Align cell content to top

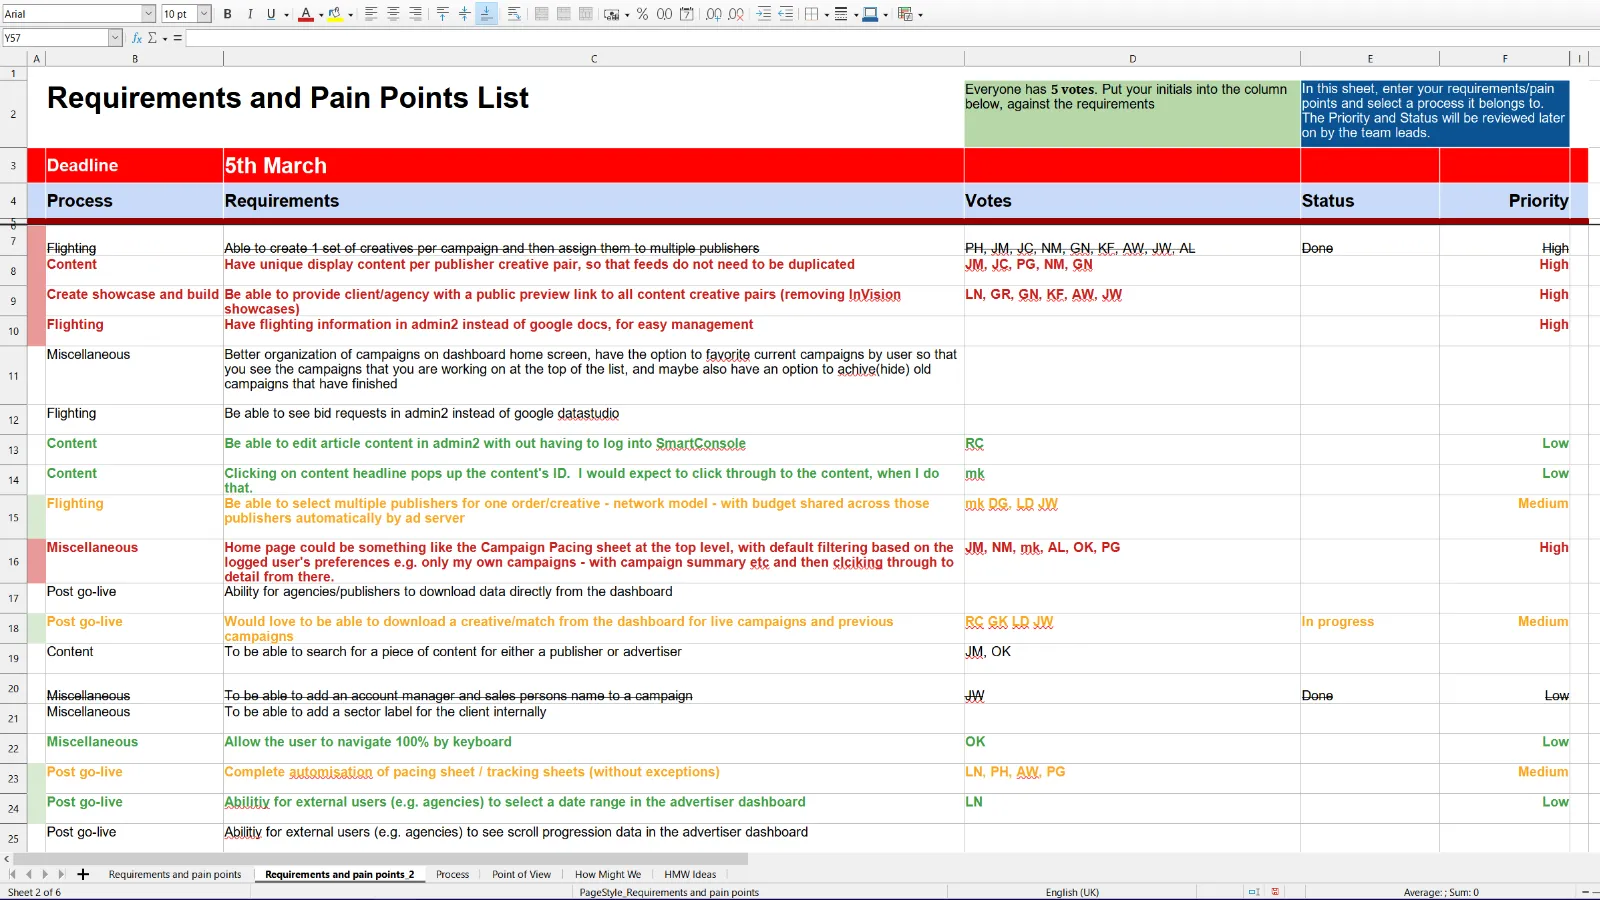tap(443, 14)
